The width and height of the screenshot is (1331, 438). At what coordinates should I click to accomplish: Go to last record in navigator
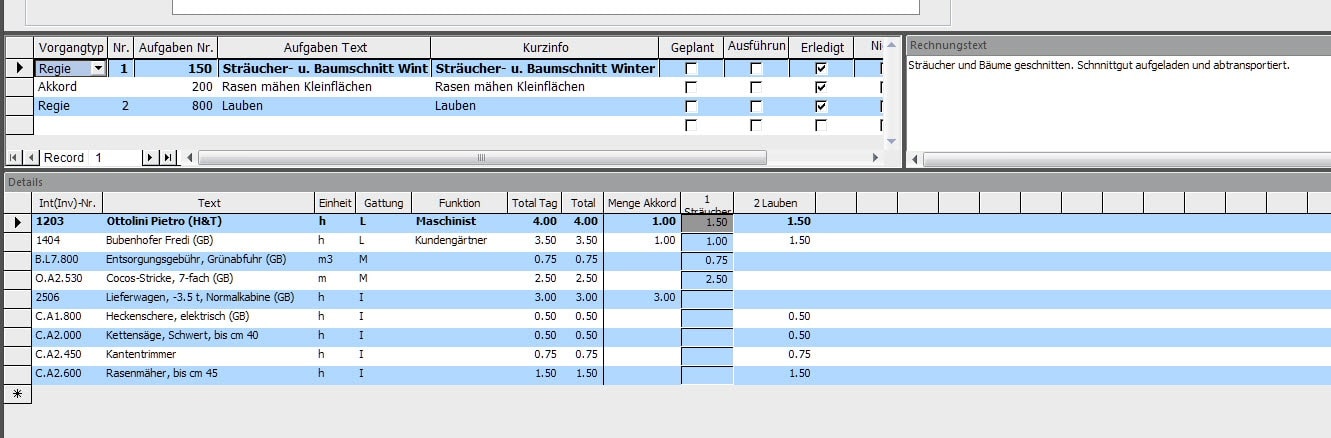coord(167,158)
